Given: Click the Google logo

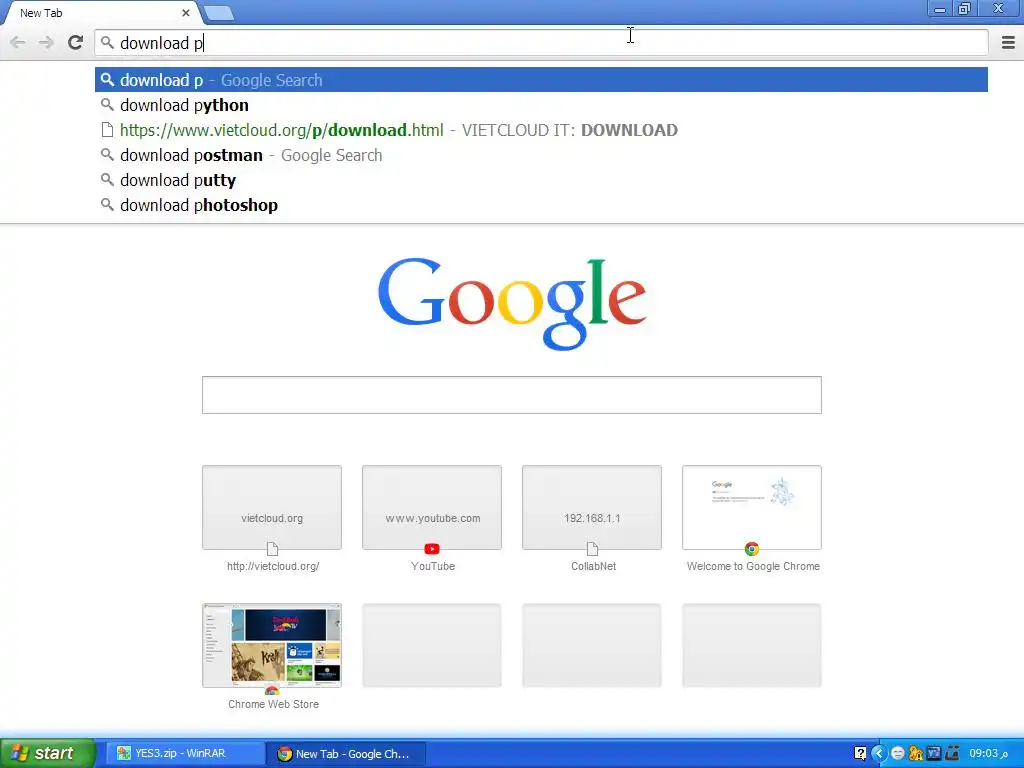Looking at the screenshot, I should [512, 304].
